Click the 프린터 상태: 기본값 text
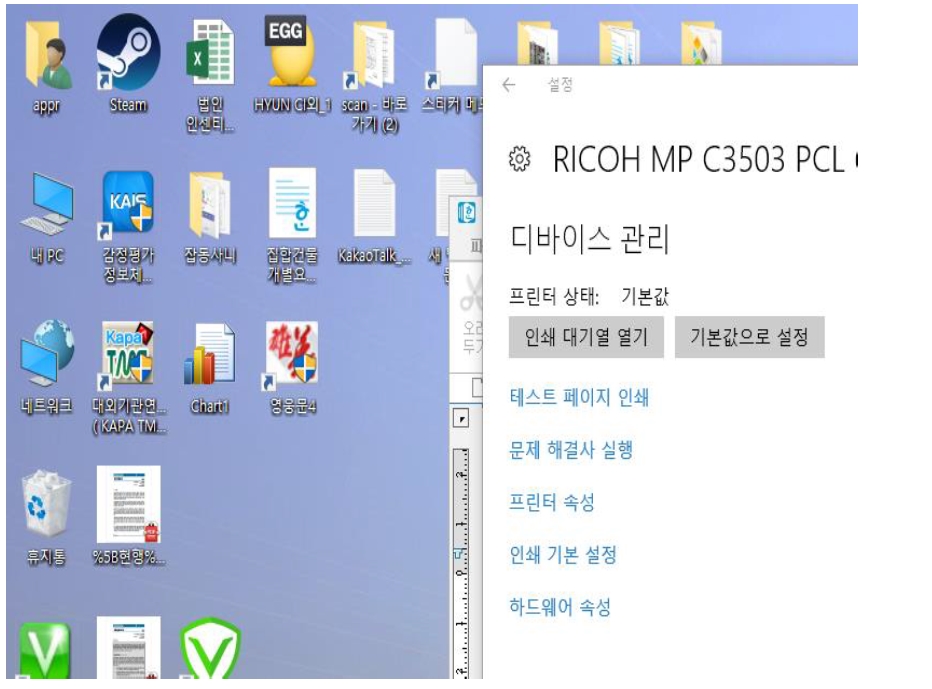932x689 pixels. [589, 296]
